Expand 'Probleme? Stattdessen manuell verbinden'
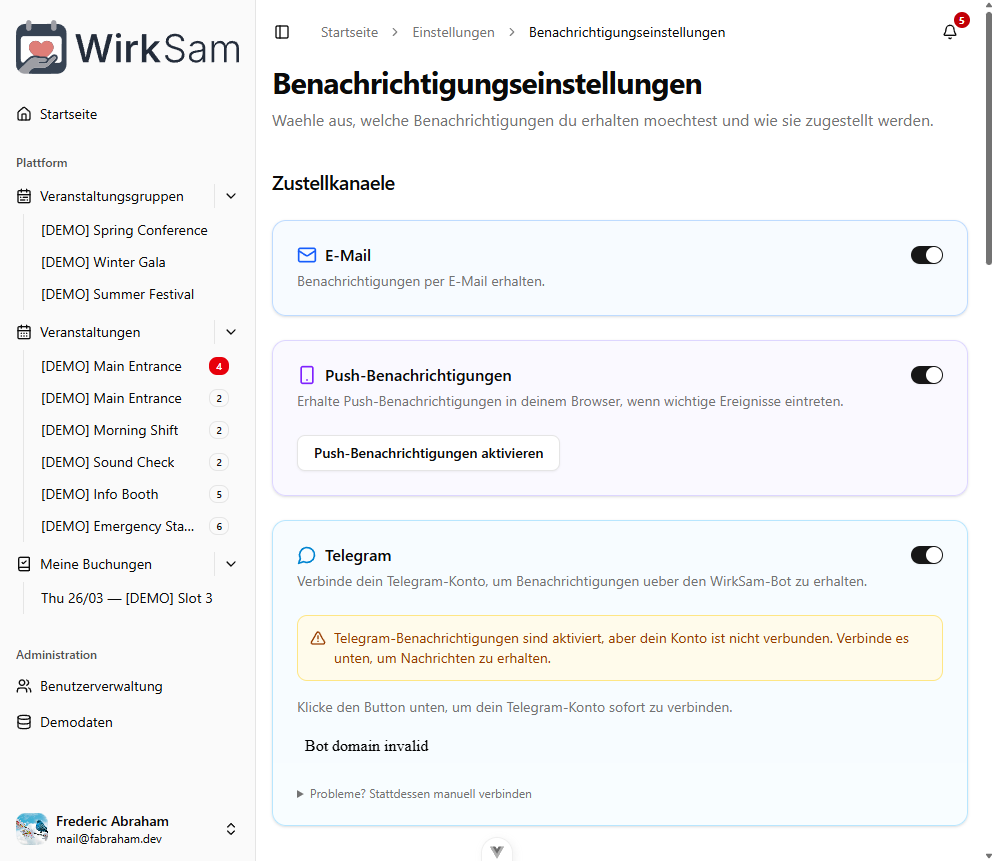The width and height of the screenshot is (994, 861). pyautogui.click(x=415, y=794)
